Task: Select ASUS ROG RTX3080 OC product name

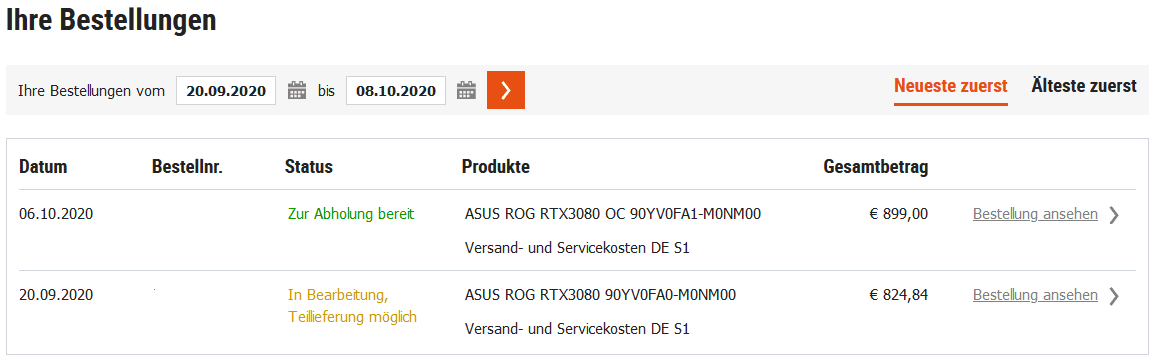Action: point(613,215)
